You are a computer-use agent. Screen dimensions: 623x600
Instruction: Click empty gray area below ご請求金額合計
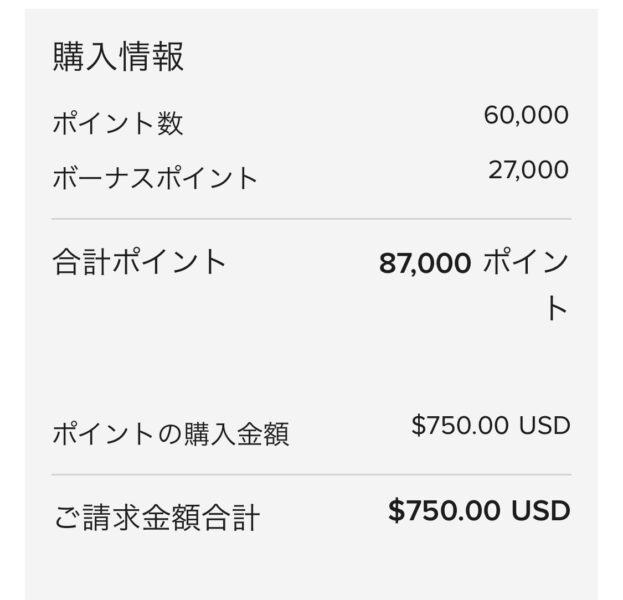click(x=312, y=568)
